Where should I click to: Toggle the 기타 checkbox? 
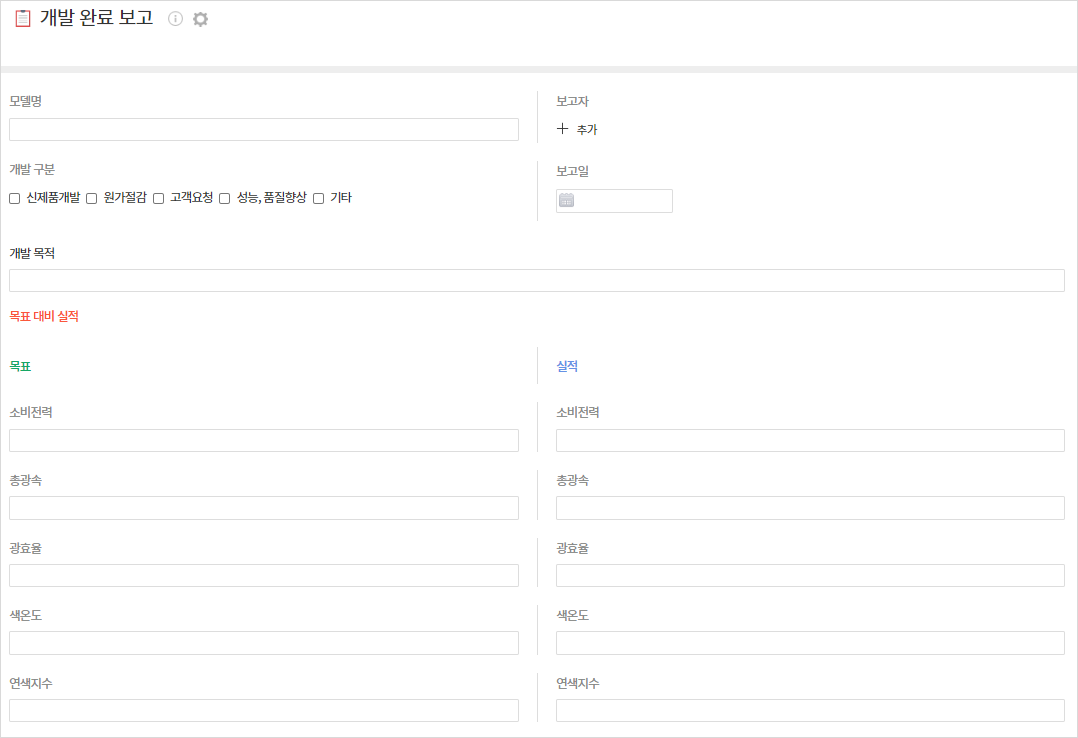319,198
